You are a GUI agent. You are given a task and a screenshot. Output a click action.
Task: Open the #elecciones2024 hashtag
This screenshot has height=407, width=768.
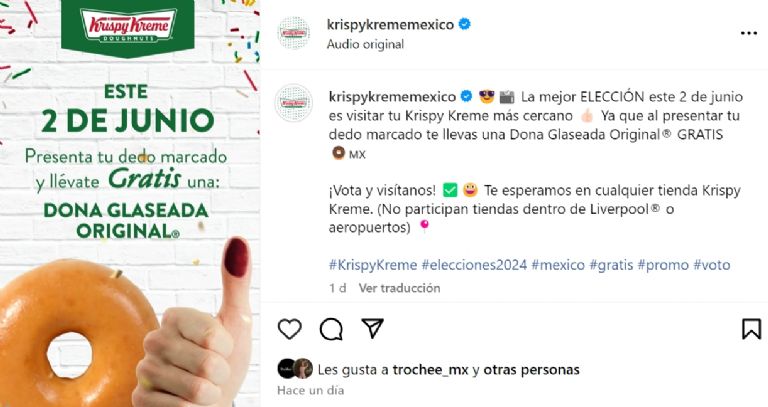474,265
